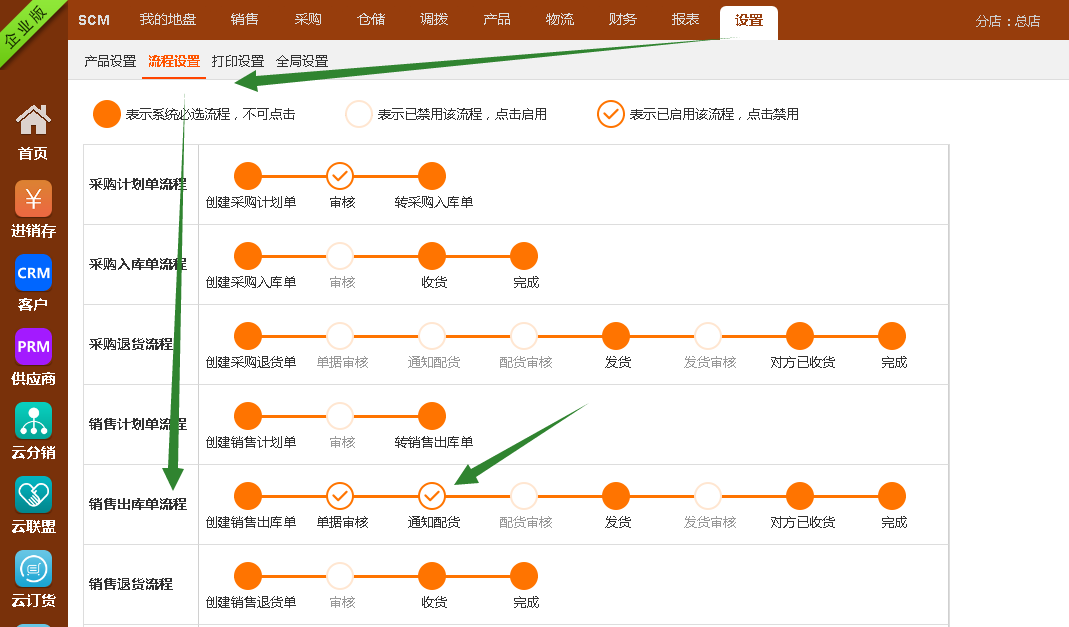
Task: Open the CRM 客户 sidebar icon
Action: 33,273
